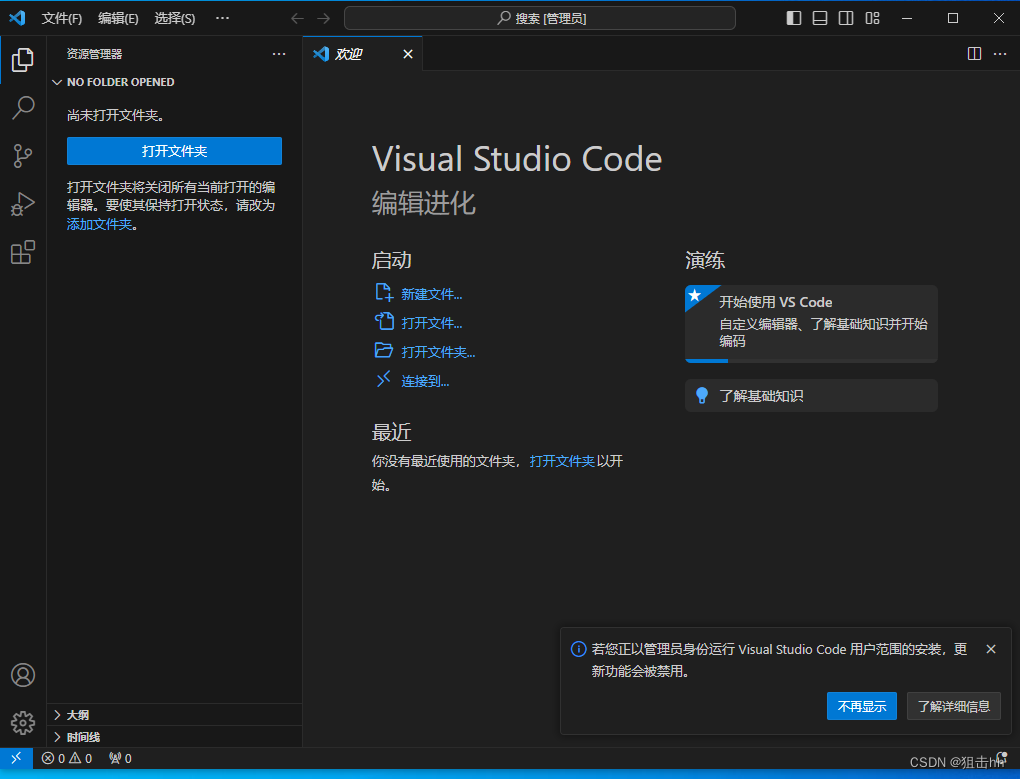Image resolution: width=1020 pixels, height=779 pixels.
Task: Split the editor to the right
Action: click(974, 53)
